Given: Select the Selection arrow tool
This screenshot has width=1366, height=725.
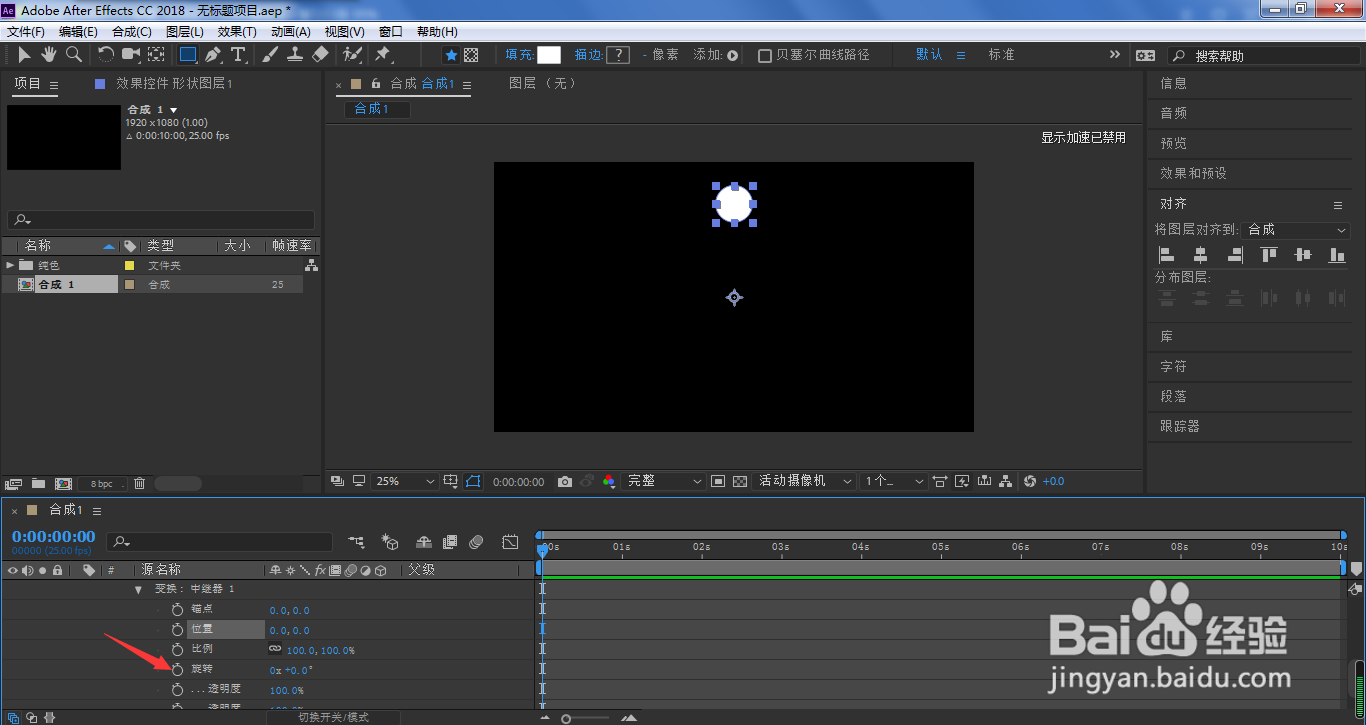Looking at the screenshot, I should coord(24,54).
